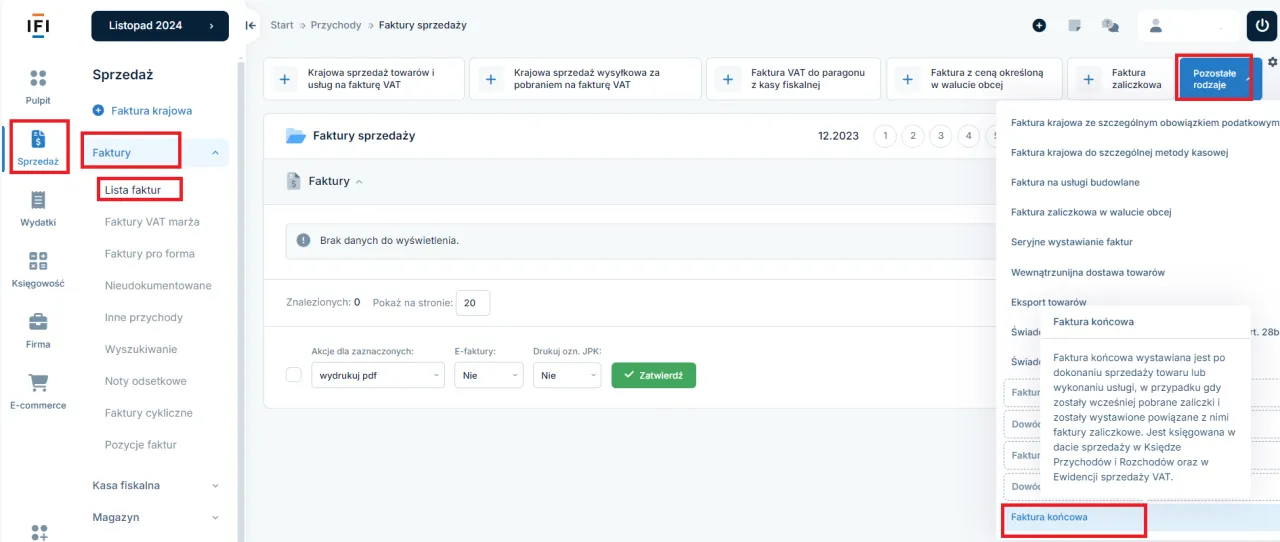Open the 'wydrukuj pdf' actions dropdown
Image resolution: width=1280 pixels, height=542 pixels.
click(377, 375)
